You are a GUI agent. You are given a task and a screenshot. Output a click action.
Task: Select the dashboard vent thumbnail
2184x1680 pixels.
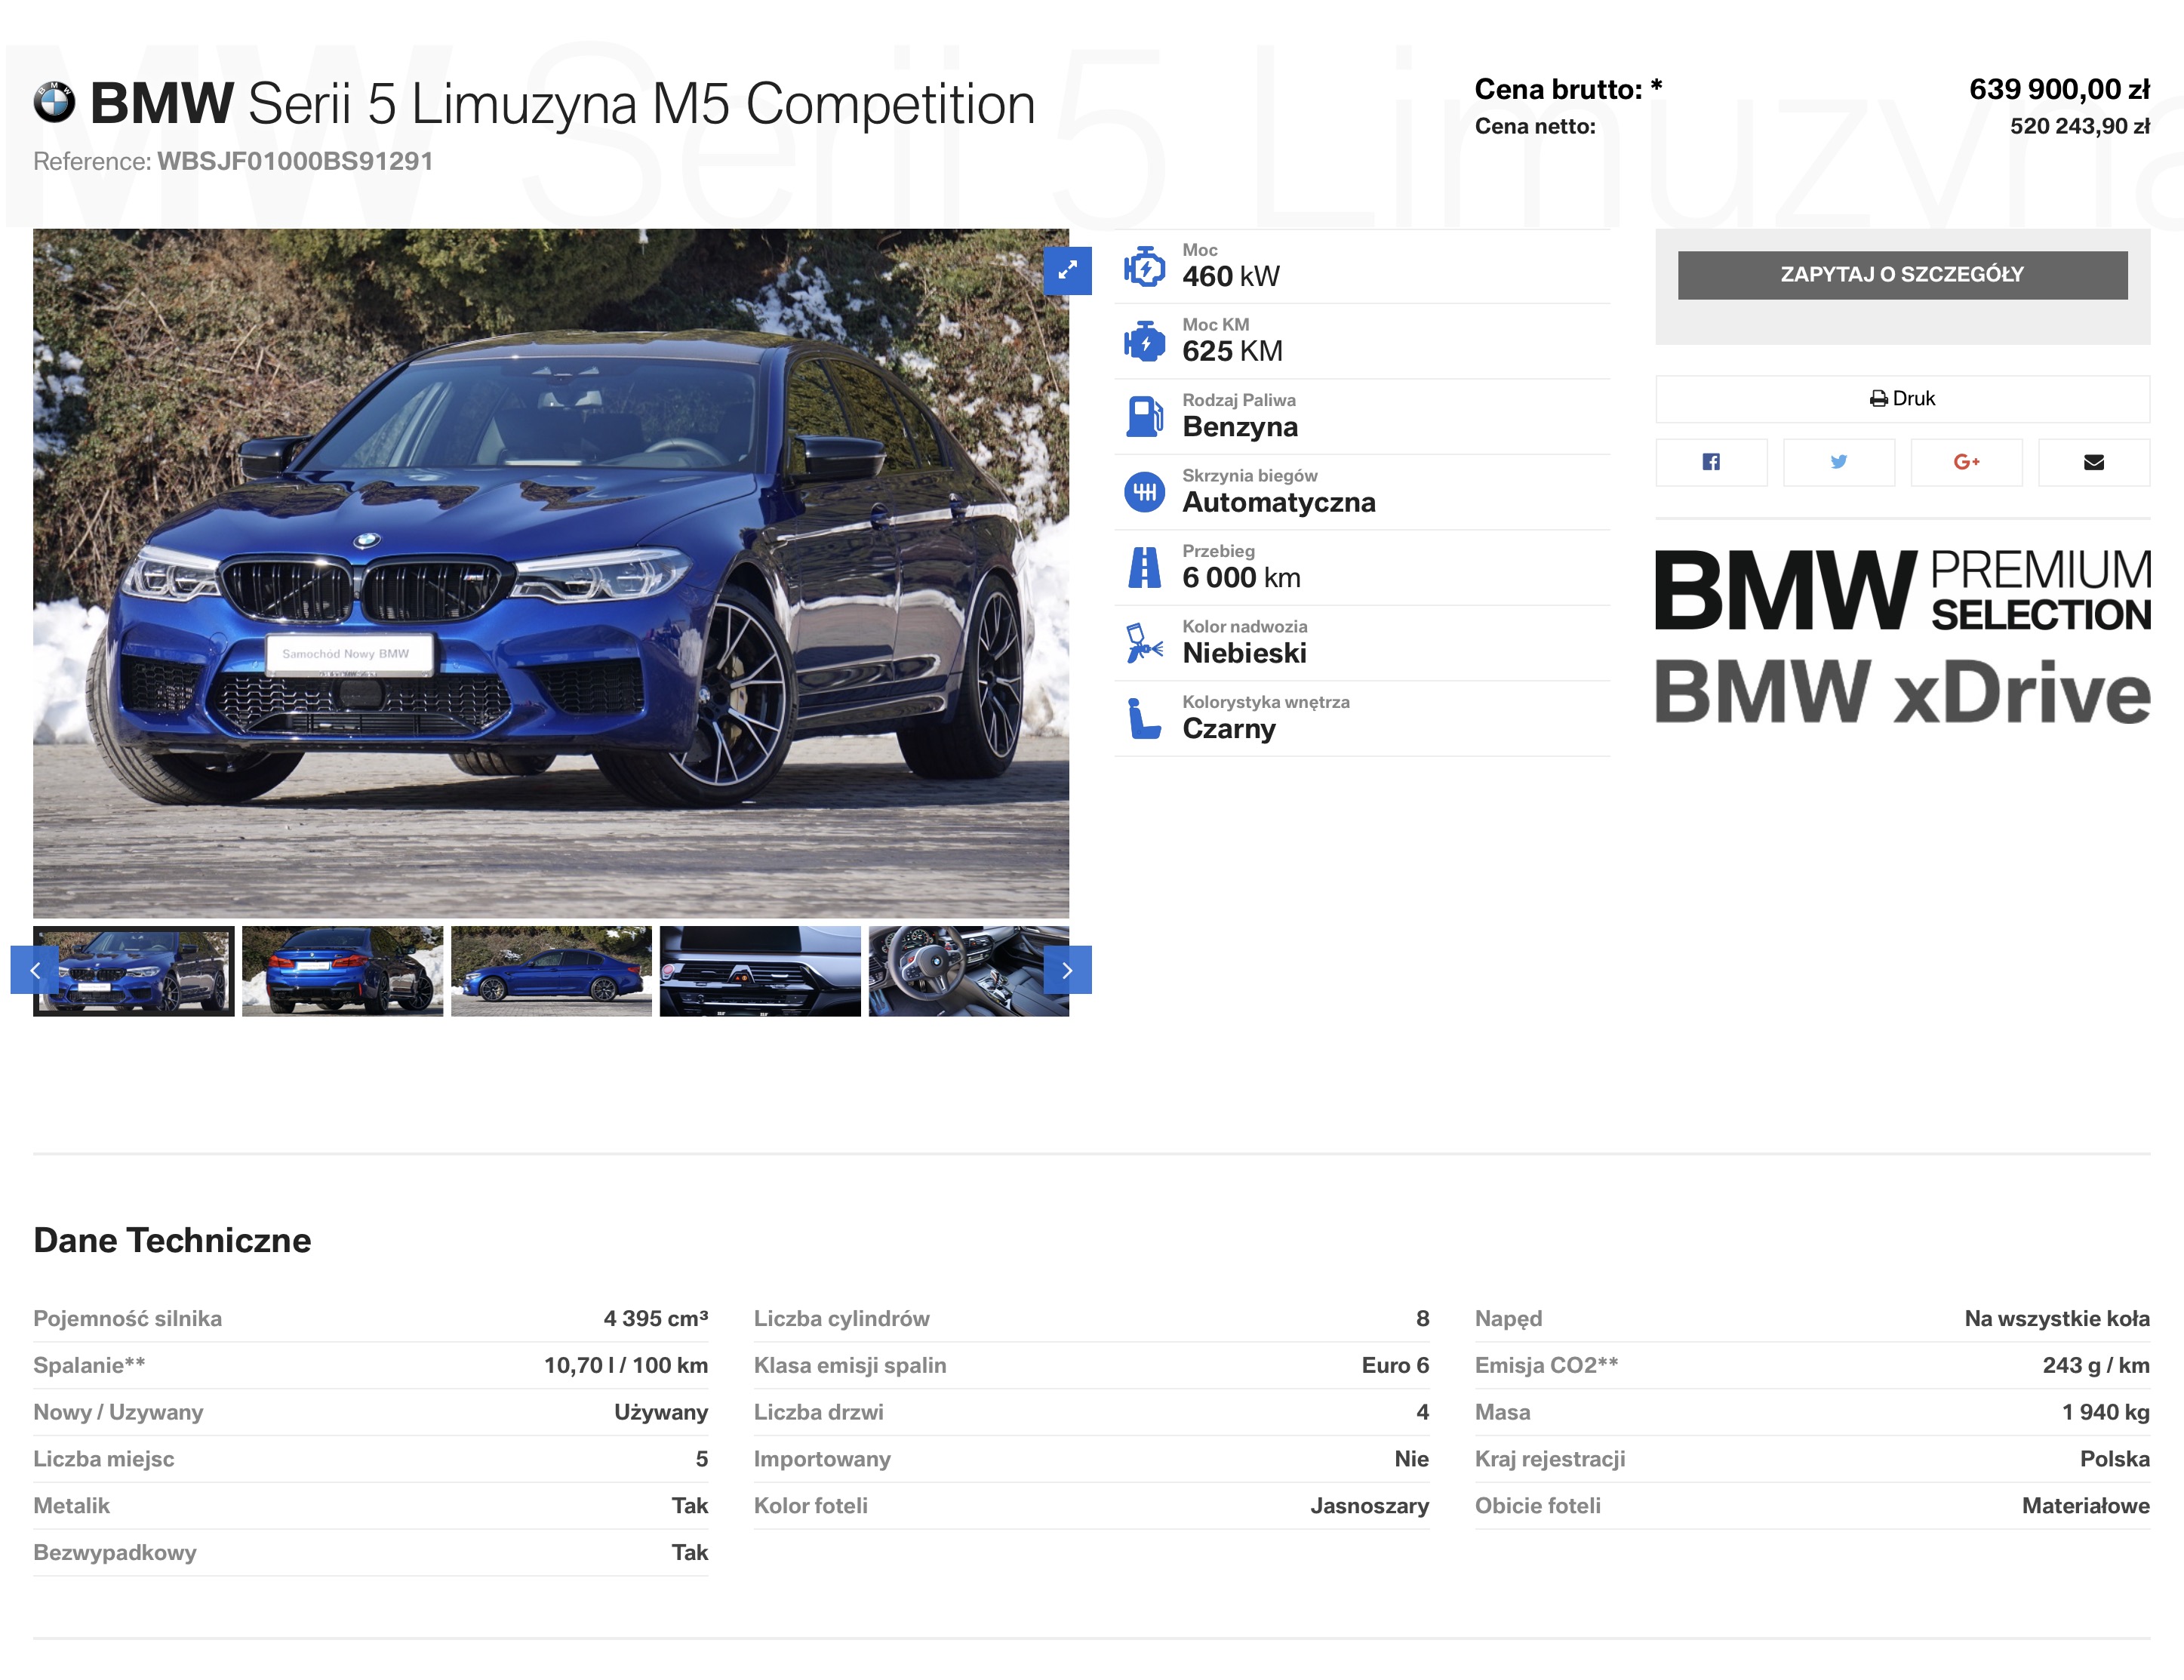click(760, 971)
